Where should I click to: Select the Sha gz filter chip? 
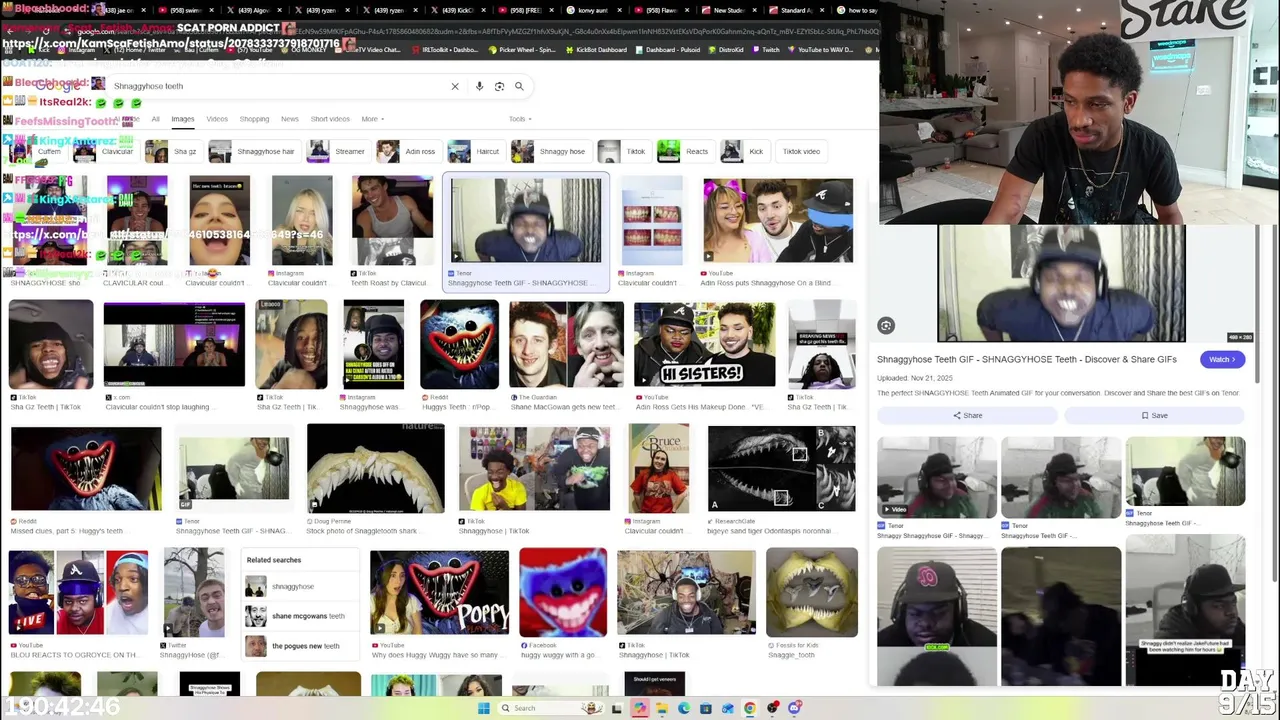pyautogui.click(x=172, y=151)
